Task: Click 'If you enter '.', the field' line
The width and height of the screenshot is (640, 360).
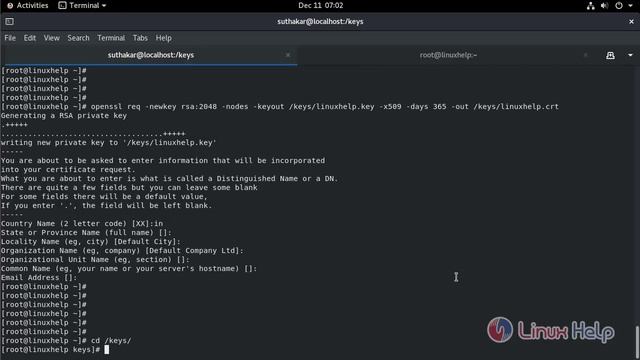Action: click(107, 206)
